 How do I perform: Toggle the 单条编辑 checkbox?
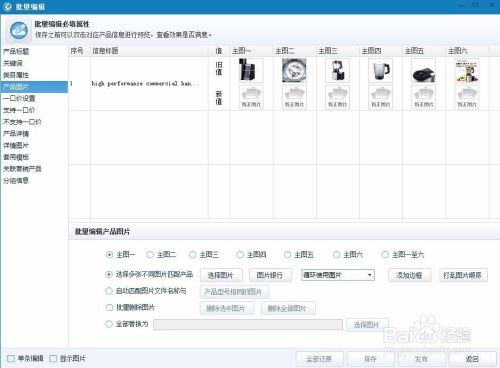coord(11,358)
